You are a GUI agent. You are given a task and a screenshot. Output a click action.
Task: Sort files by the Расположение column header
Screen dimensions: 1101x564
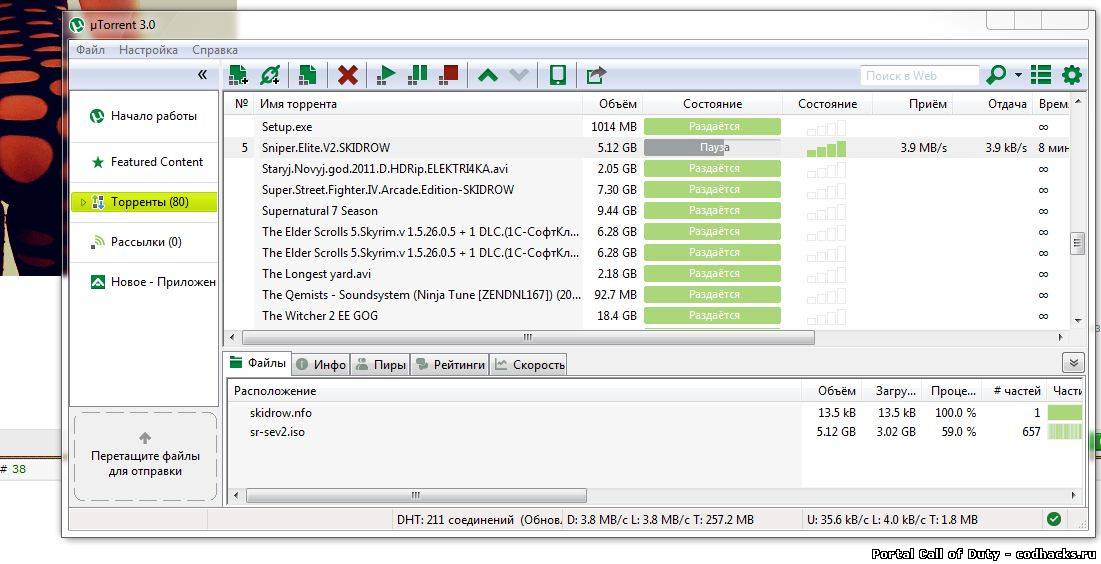pyautogui.click(x=515, y=391)
